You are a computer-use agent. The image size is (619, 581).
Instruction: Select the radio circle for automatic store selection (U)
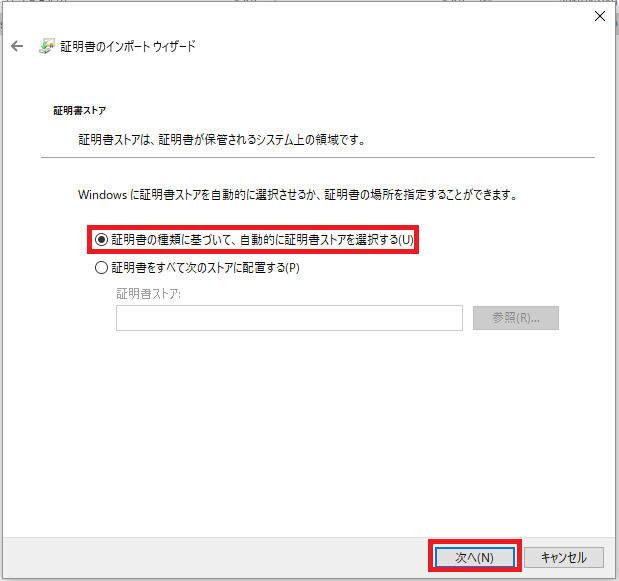tap(101, 240)
